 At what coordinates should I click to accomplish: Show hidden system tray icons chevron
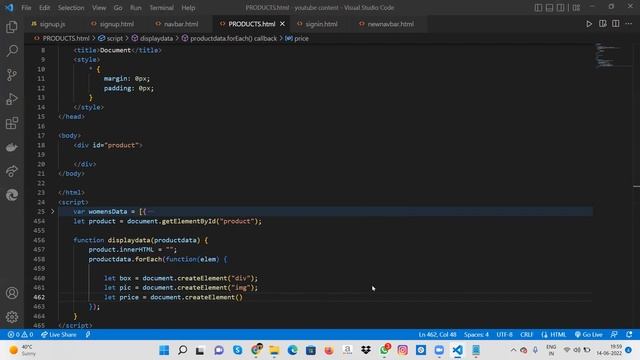point(513,350)
